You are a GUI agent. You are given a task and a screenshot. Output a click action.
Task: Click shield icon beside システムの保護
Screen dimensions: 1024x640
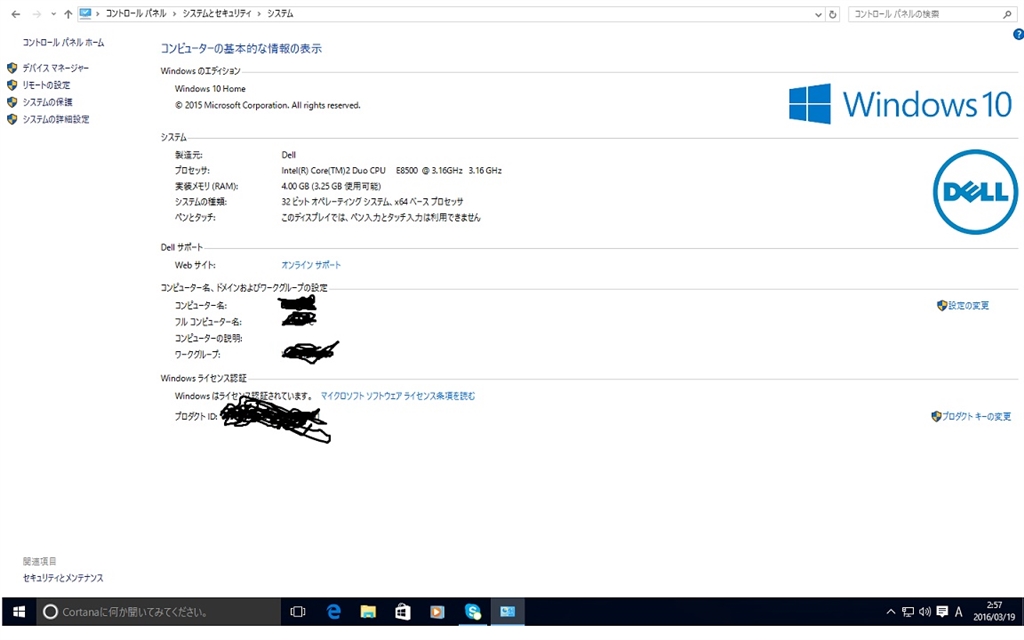12,102
